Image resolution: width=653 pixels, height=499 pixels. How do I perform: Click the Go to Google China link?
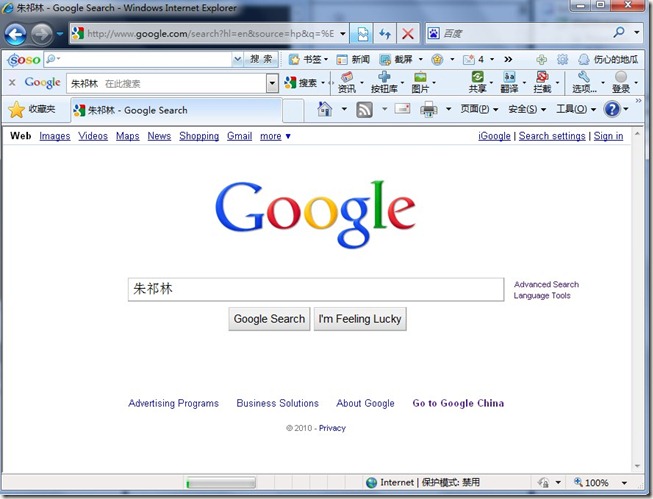pos(458,403)
